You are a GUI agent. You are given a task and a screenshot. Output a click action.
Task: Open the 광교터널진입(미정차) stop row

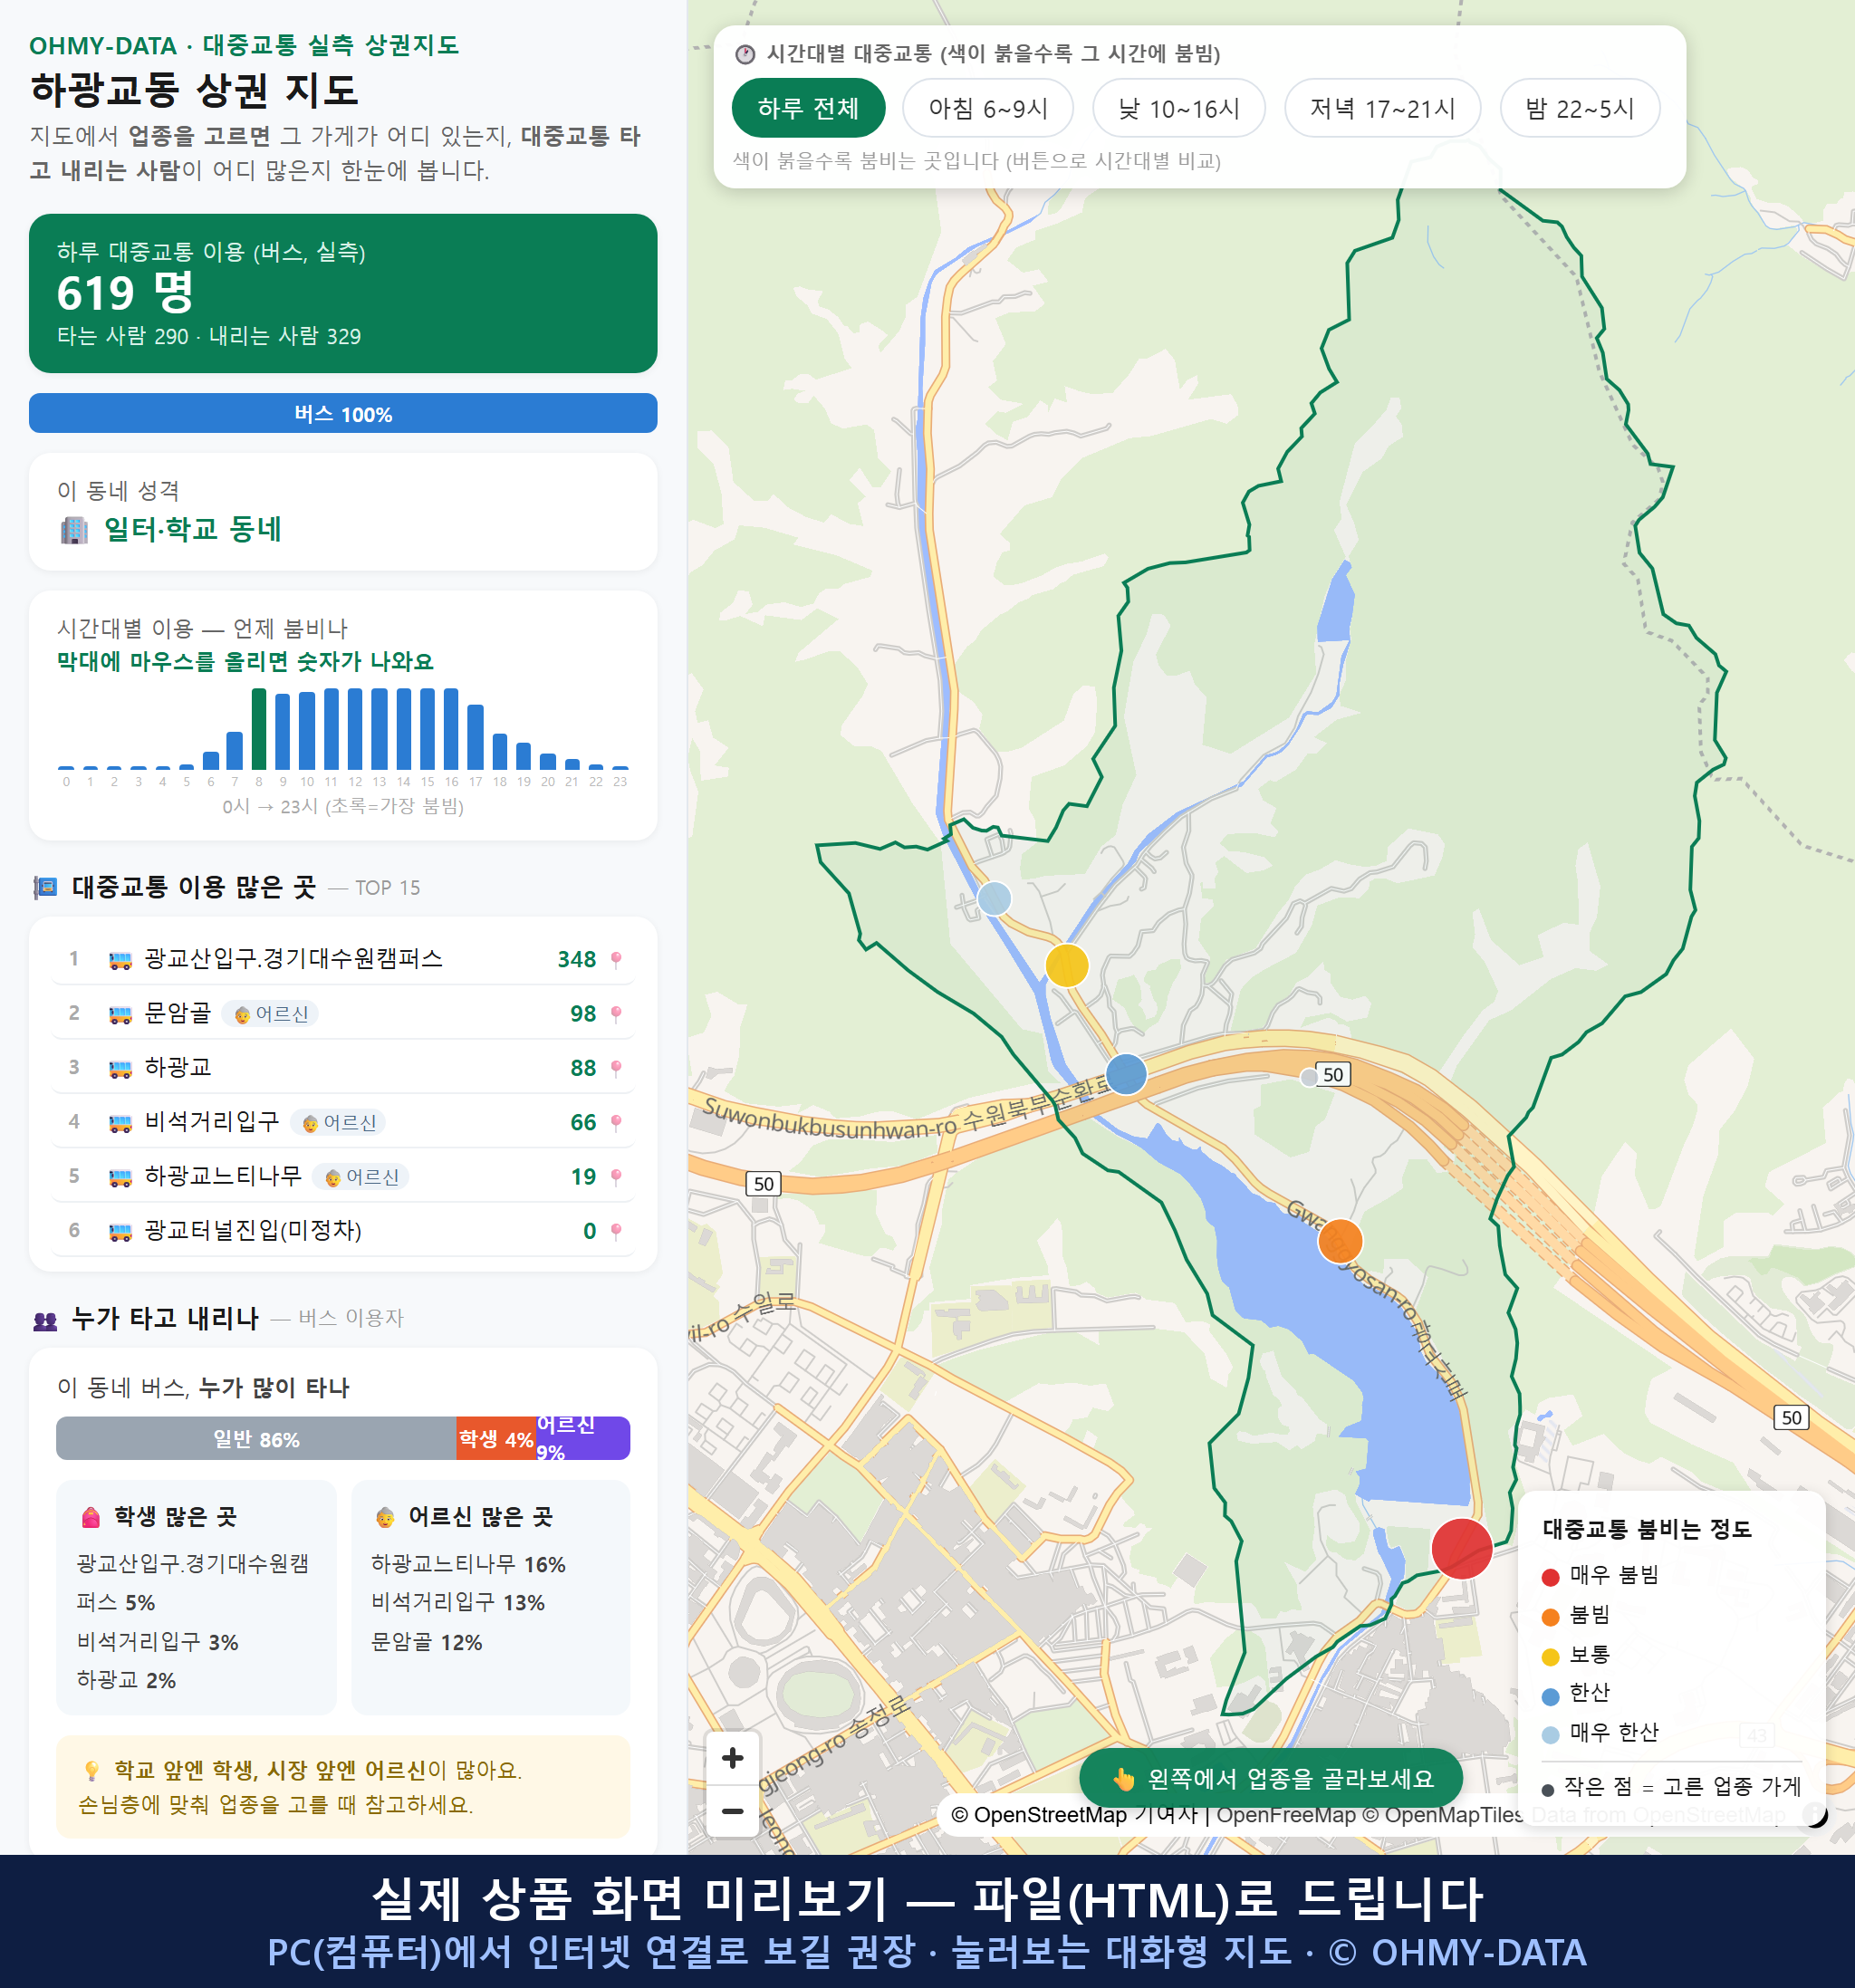tap(342, 1230)
